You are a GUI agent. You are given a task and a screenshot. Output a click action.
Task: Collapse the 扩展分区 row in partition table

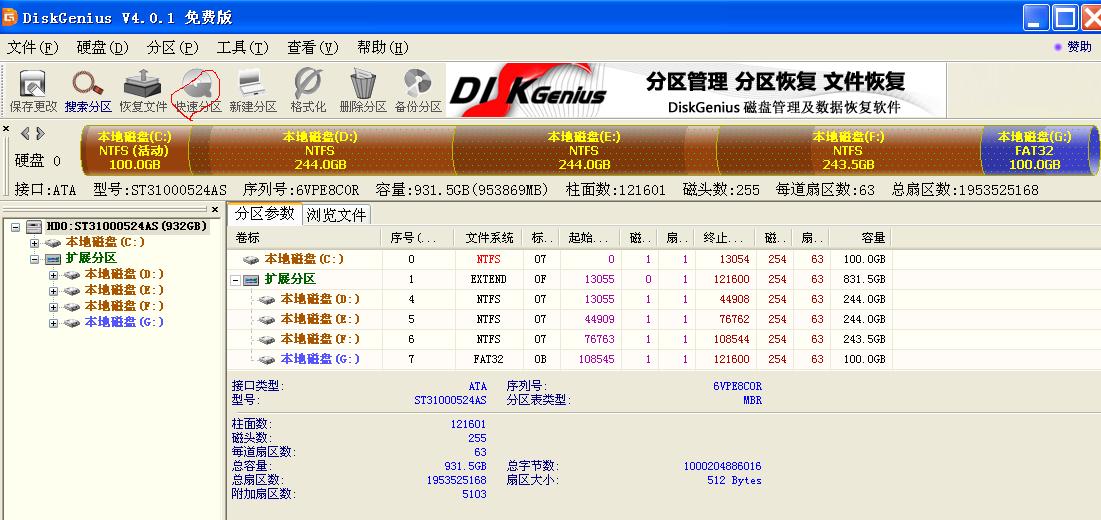235,280
